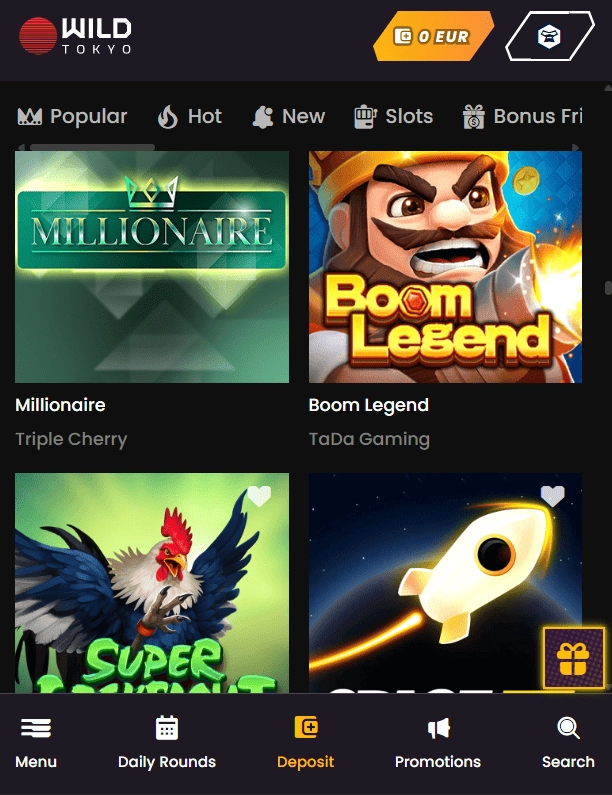Select the Popular category tab
612x795 pixels.
click(x=73, y=117)
